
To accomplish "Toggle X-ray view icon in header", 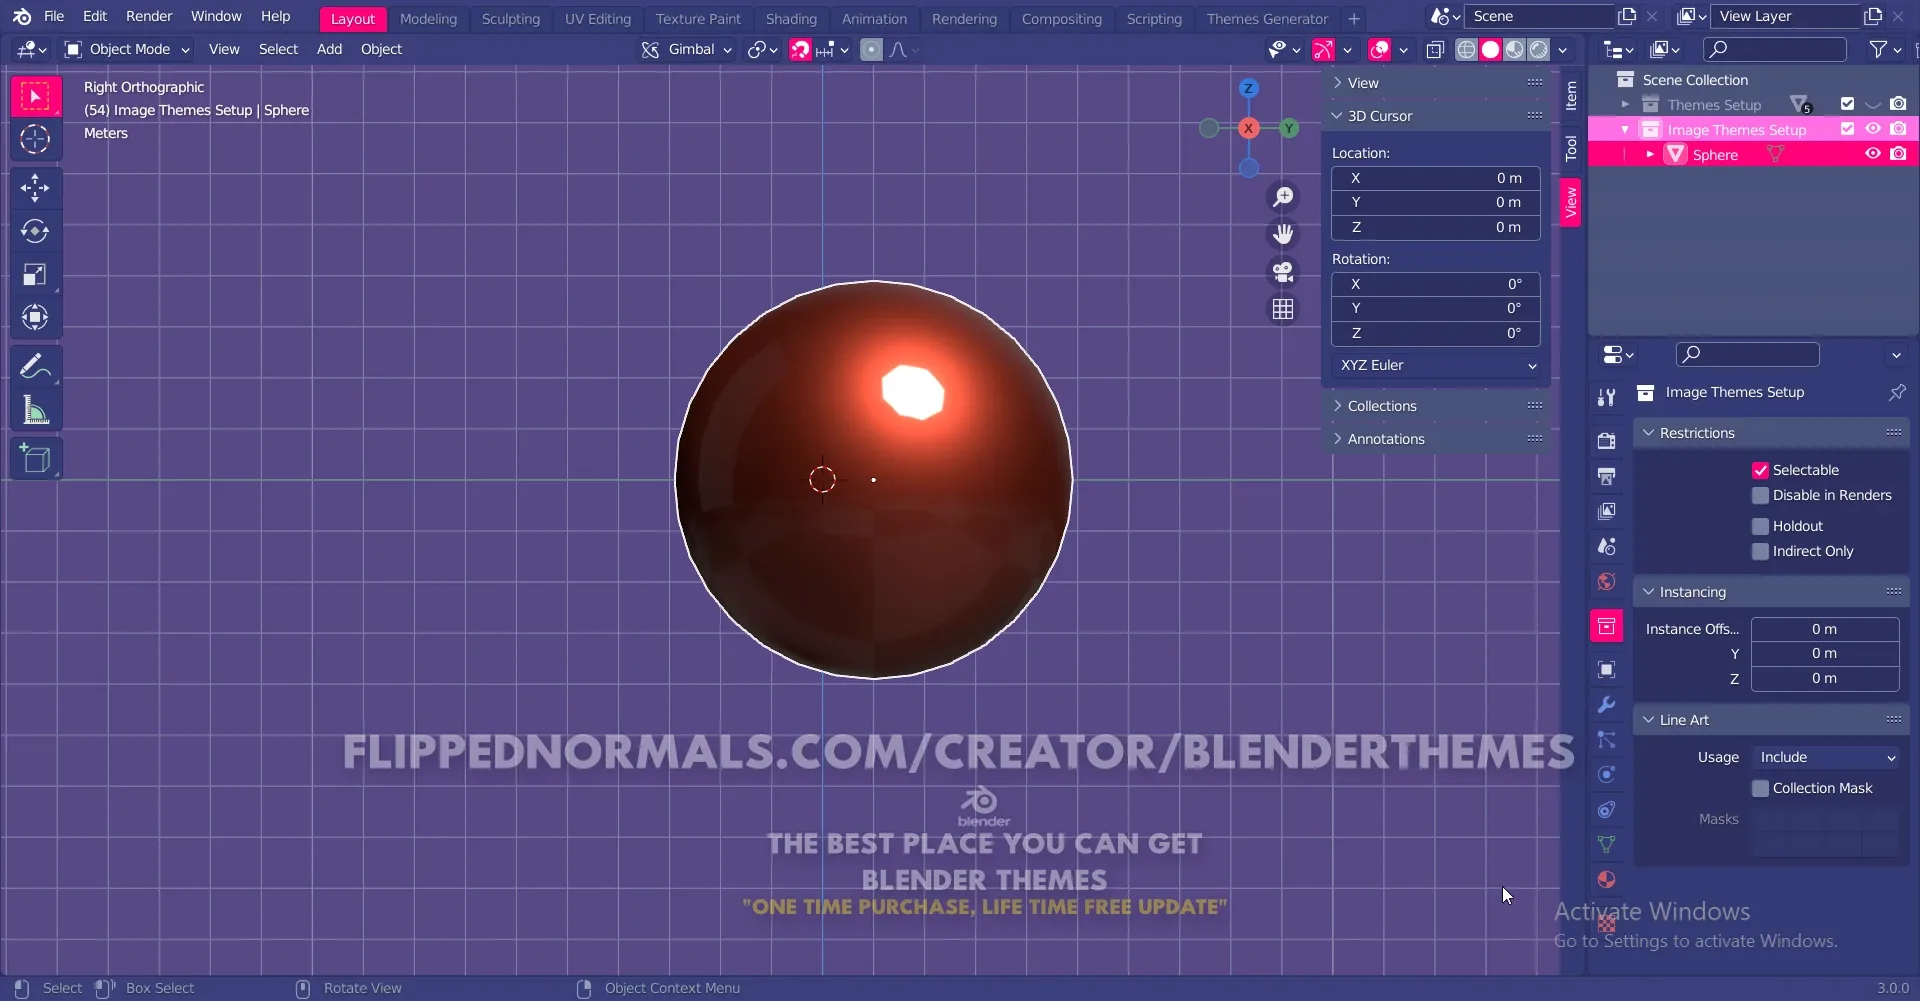I will [1435, 50].
